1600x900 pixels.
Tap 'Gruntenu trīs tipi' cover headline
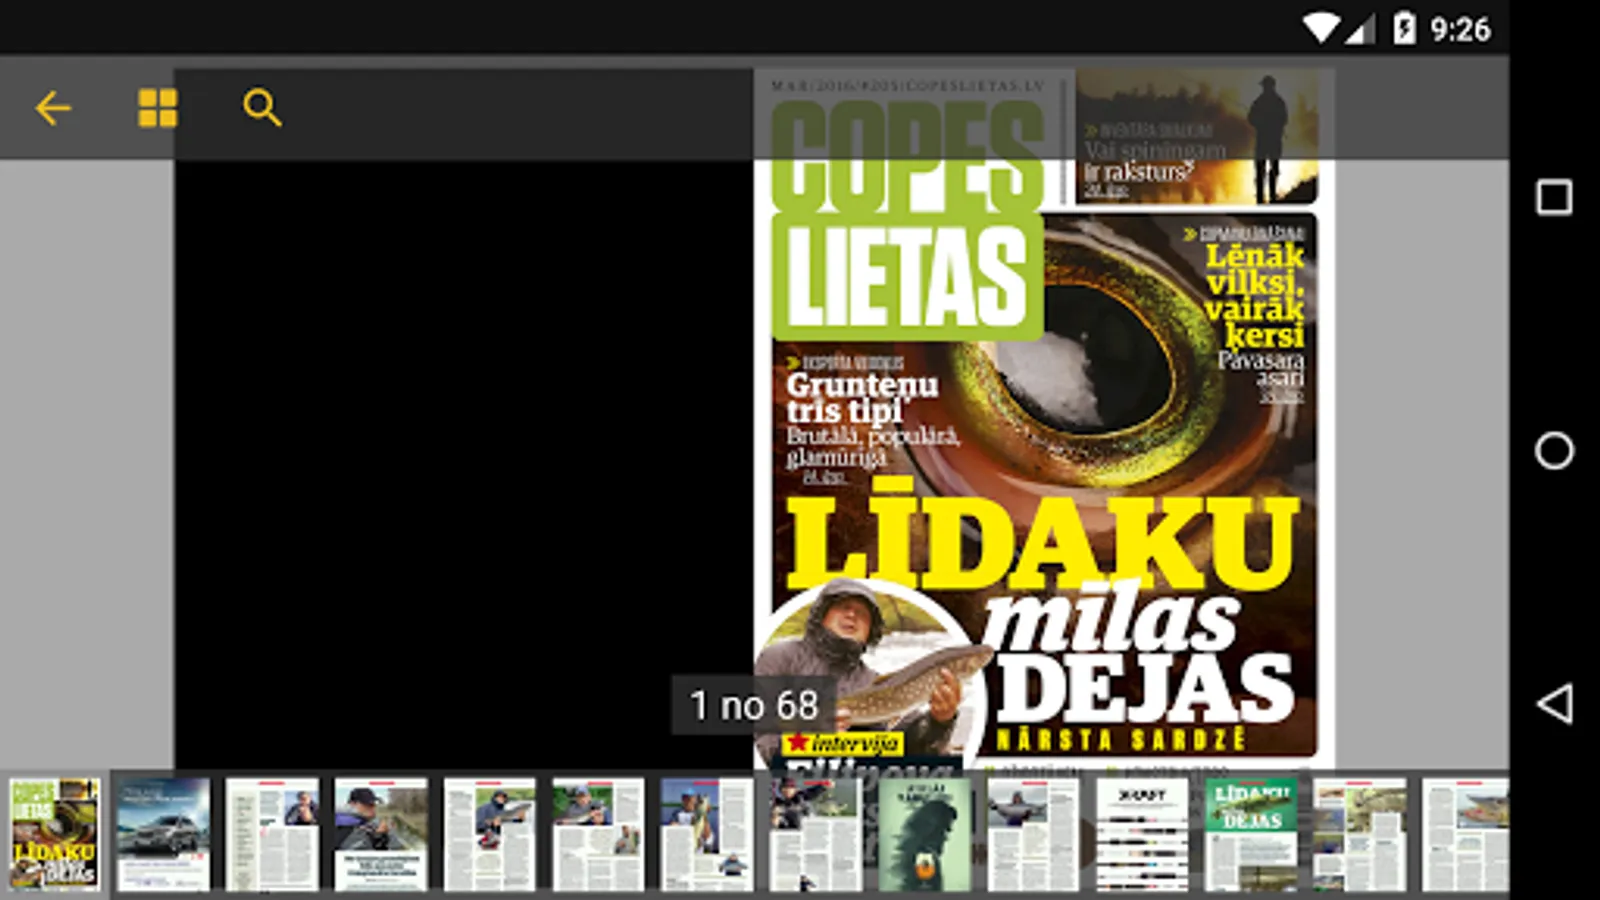point(862,397)
